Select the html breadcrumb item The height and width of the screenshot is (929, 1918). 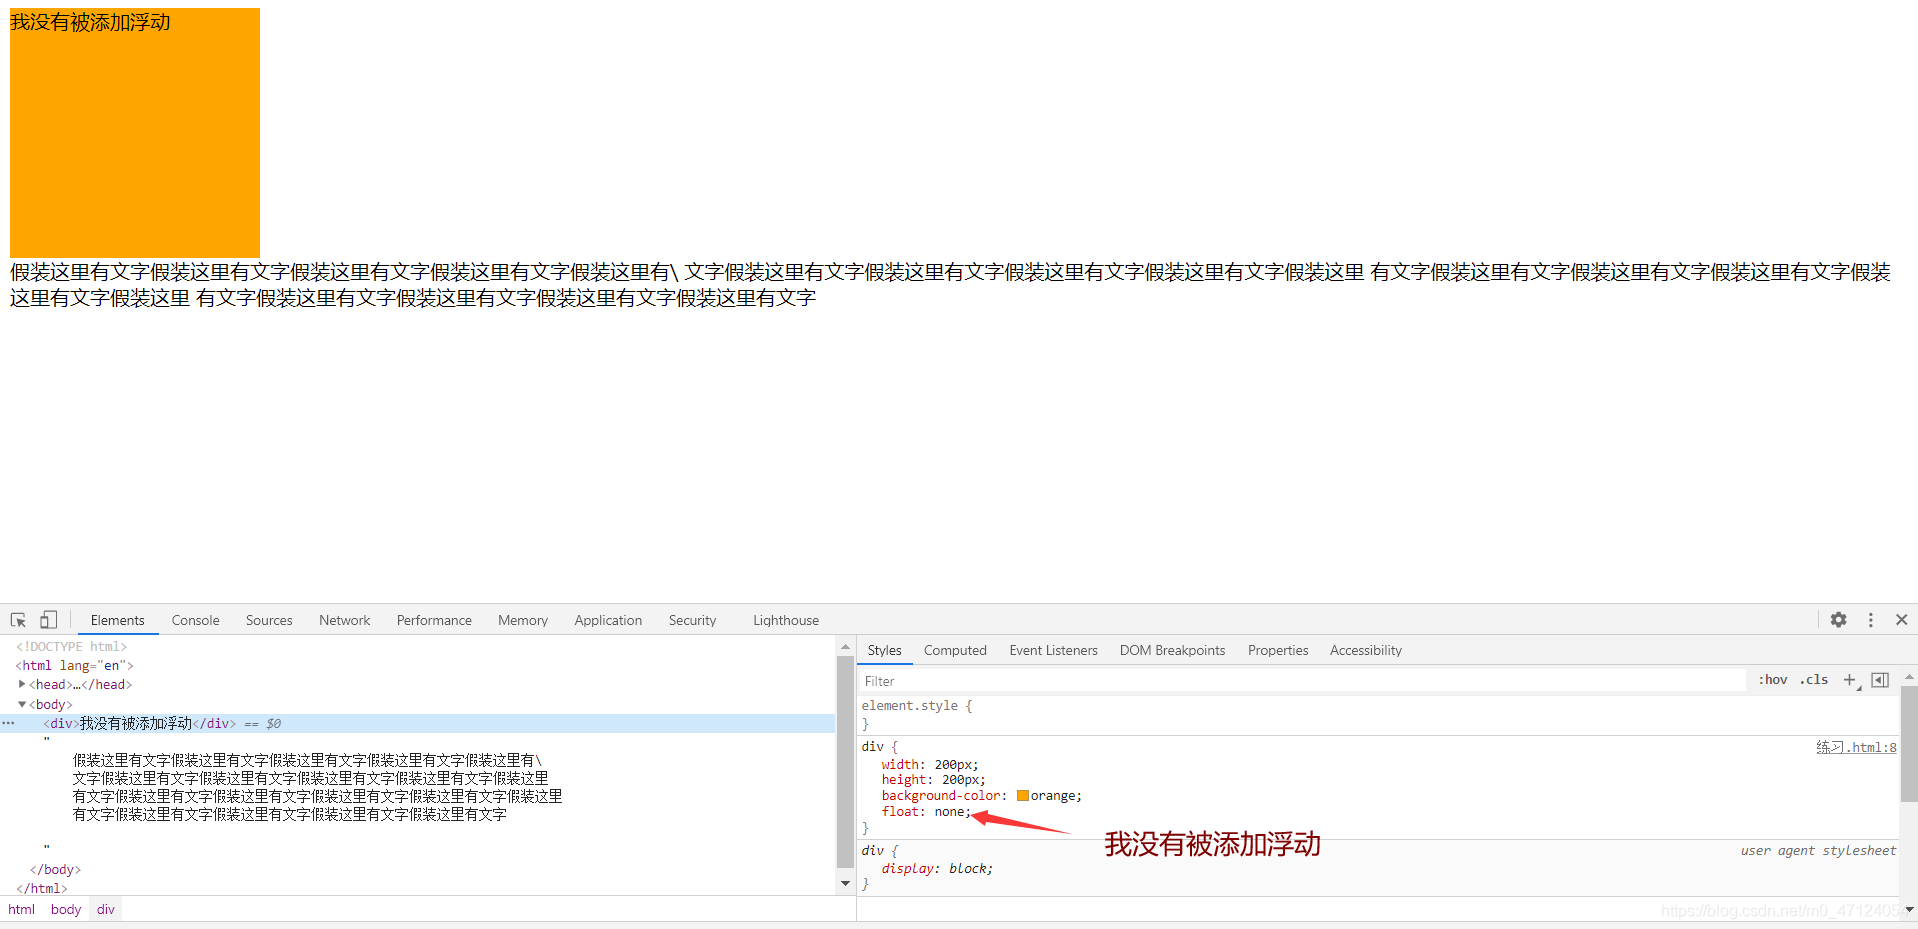tap(21, 909)
